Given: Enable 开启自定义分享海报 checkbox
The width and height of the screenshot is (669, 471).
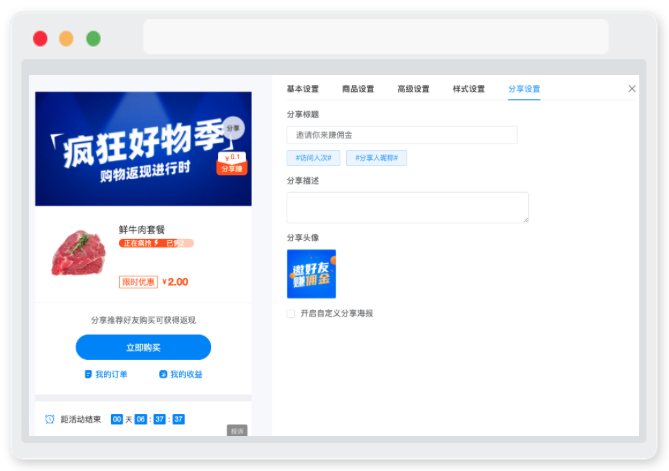Looking at the screenshot, I should pos(291,314).
